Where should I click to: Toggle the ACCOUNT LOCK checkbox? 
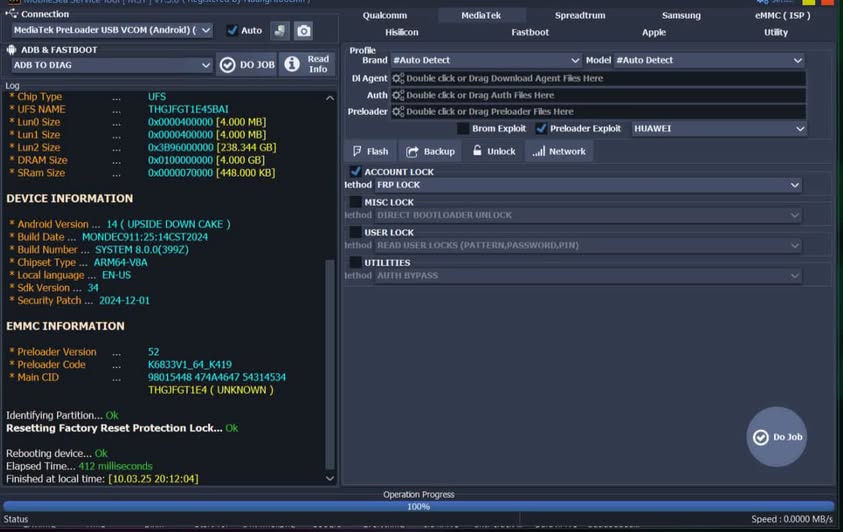point(355,171)
